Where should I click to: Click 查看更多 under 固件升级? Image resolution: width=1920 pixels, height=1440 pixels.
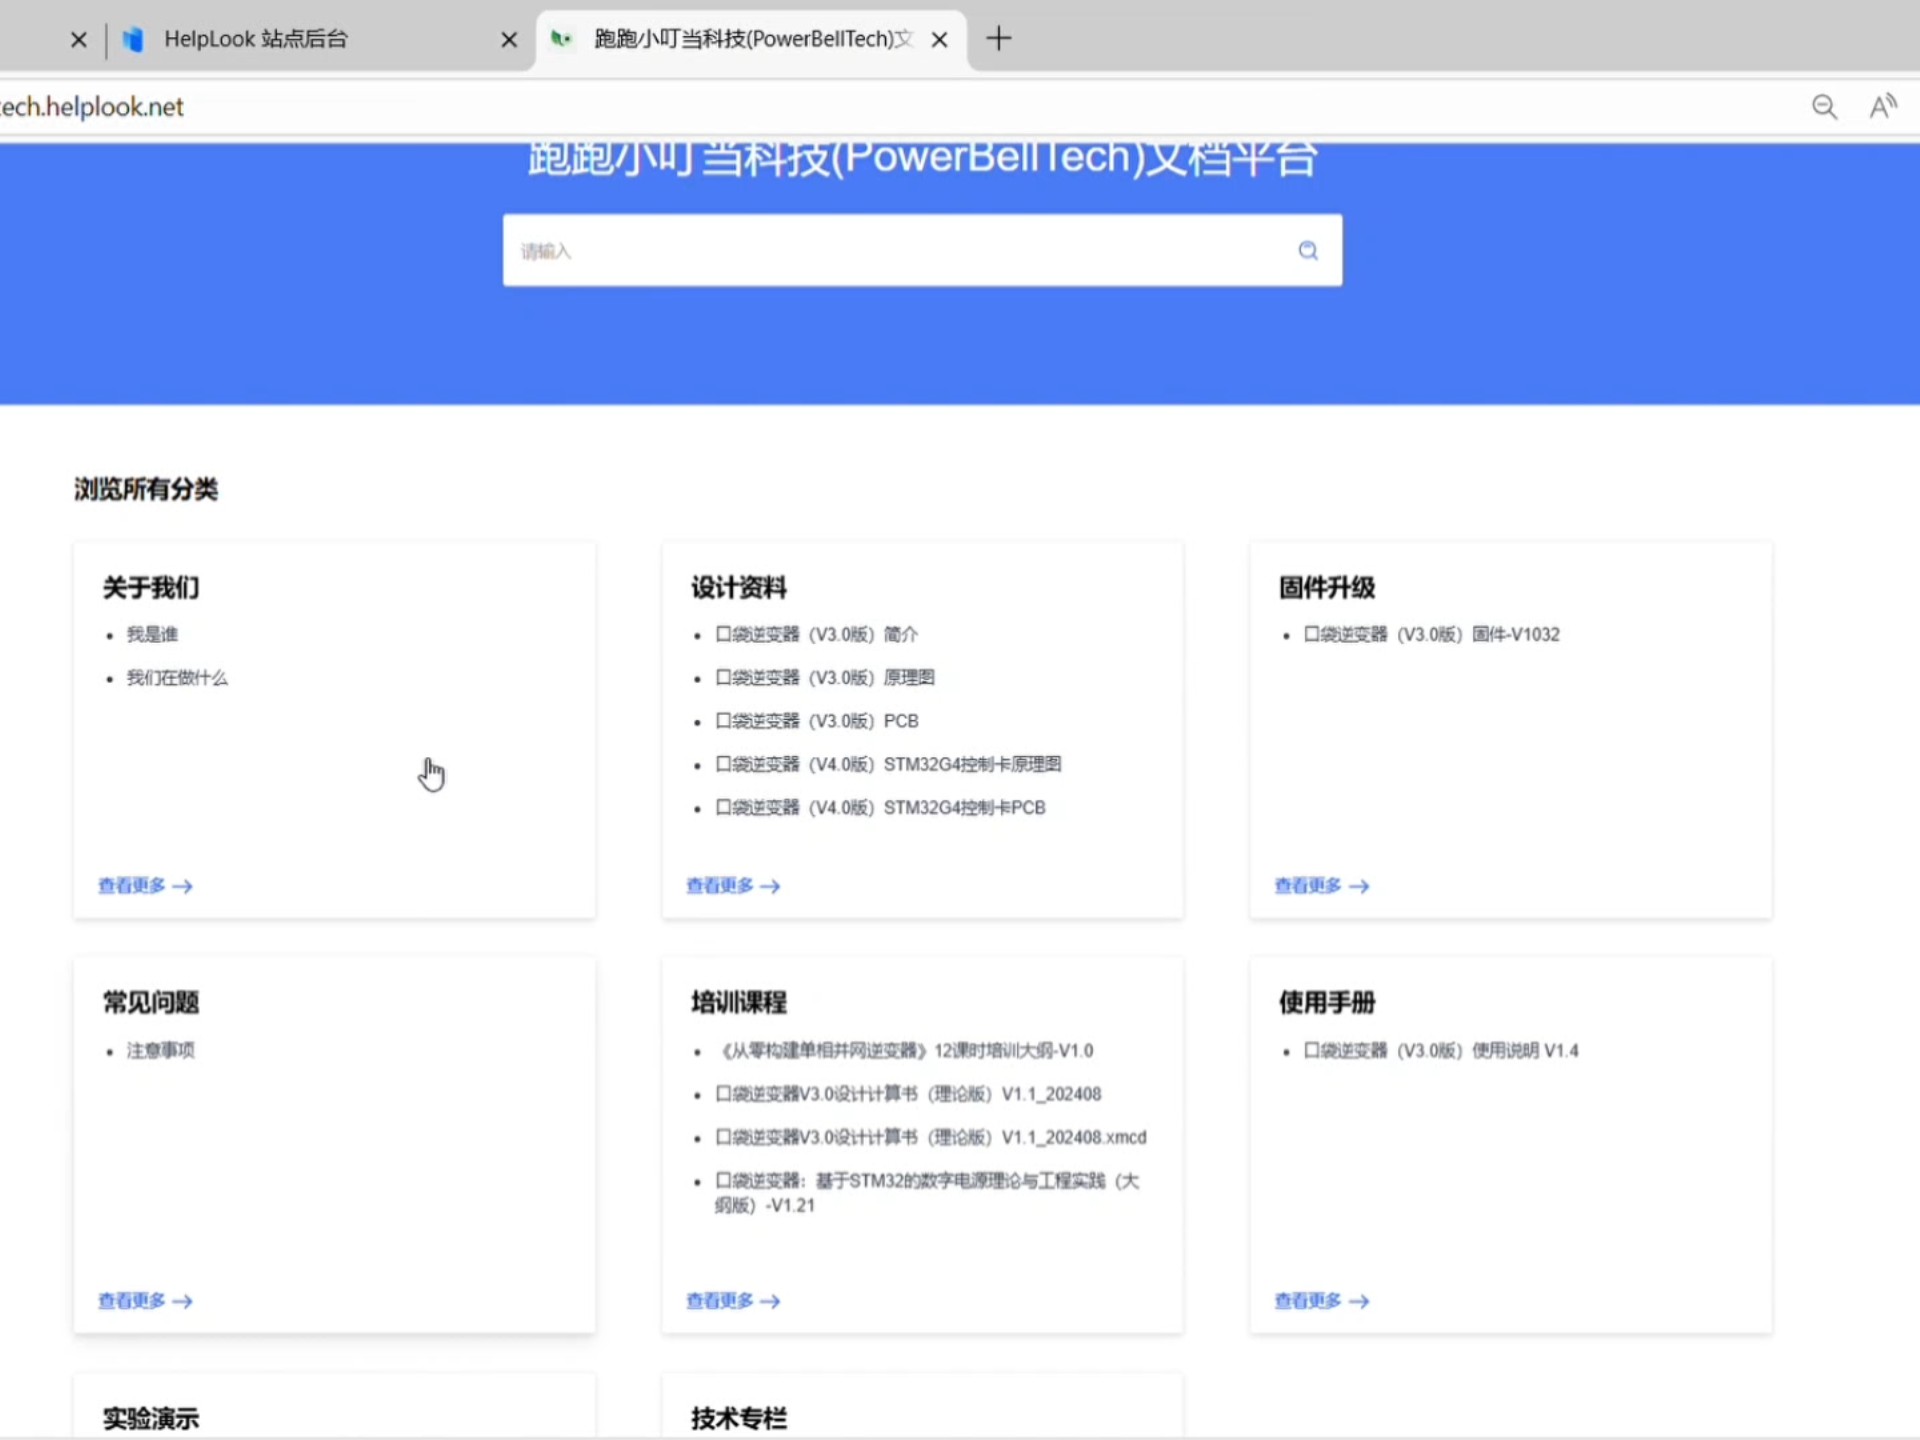coord(1321,885)
